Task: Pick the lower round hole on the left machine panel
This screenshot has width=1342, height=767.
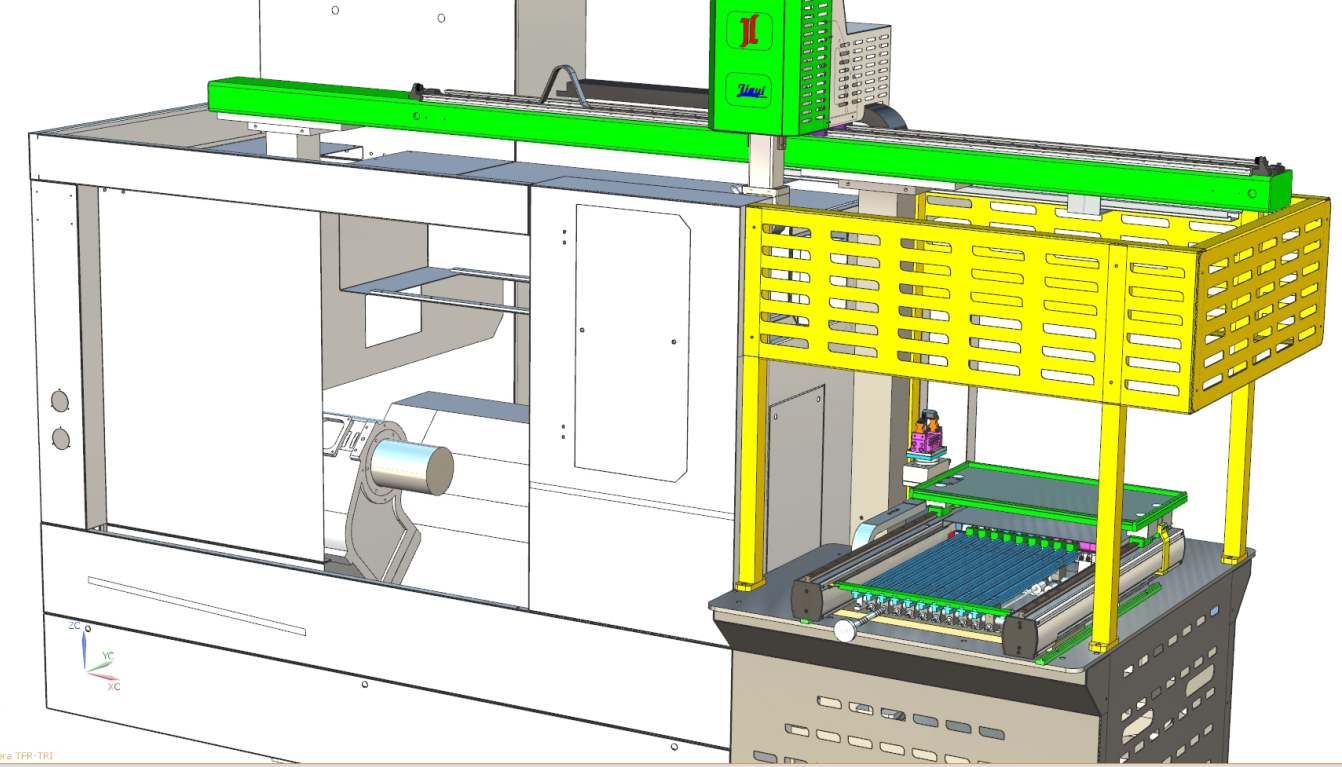Action: point(61,438)
